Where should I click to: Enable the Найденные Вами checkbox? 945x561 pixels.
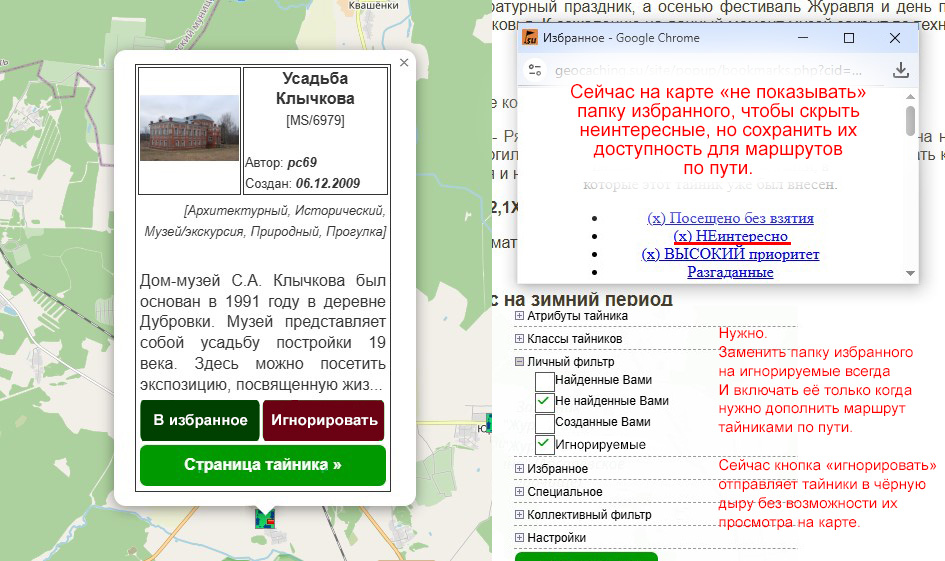point(544,381)
